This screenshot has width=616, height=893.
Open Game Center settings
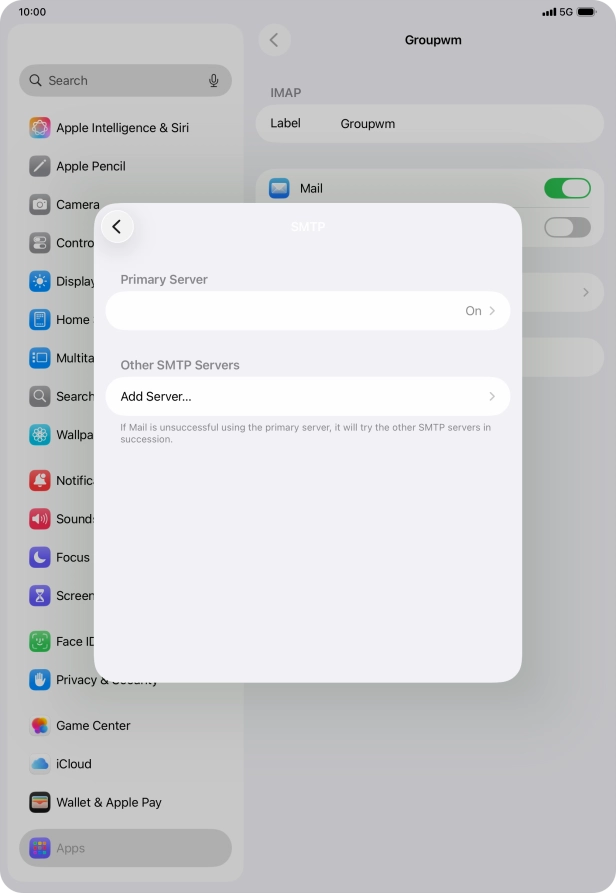click(93, 726)
